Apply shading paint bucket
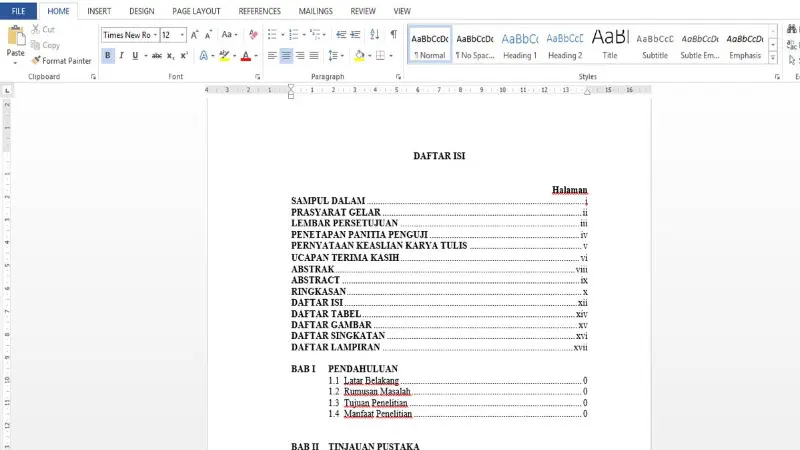This screenshot has height=450, width=800. click(360, 56)
